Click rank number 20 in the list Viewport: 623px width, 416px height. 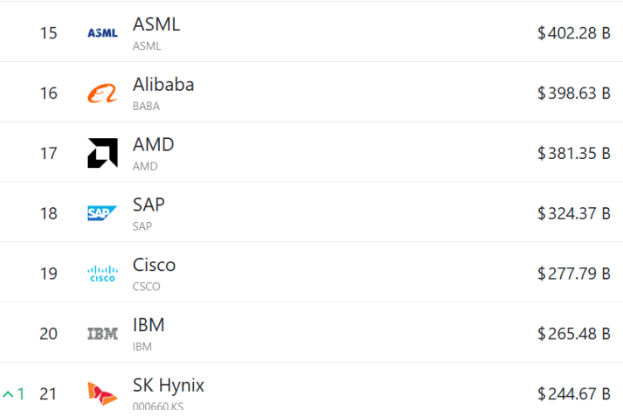(48, 333)
